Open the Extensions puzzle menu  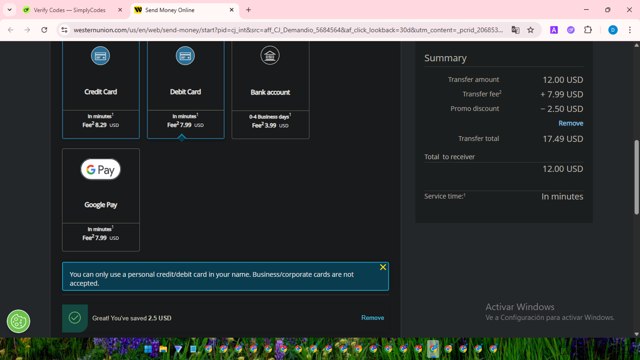coord(588,30)
